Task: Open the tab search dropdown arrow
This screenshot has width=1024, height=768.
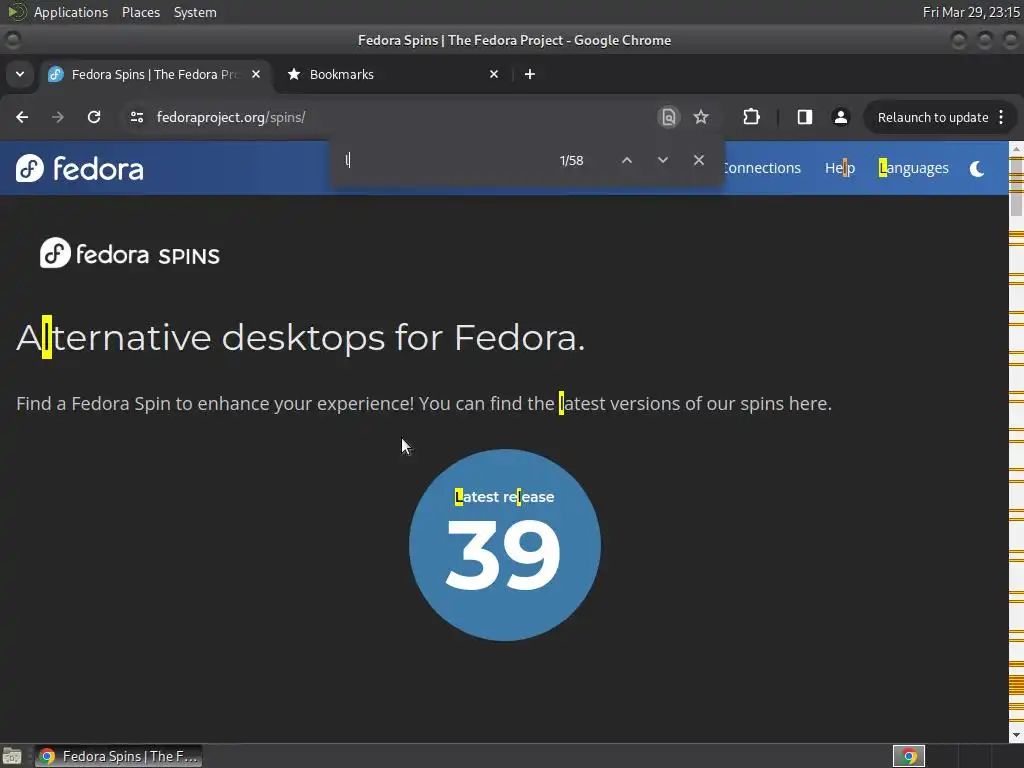Action: coord(20,74)
